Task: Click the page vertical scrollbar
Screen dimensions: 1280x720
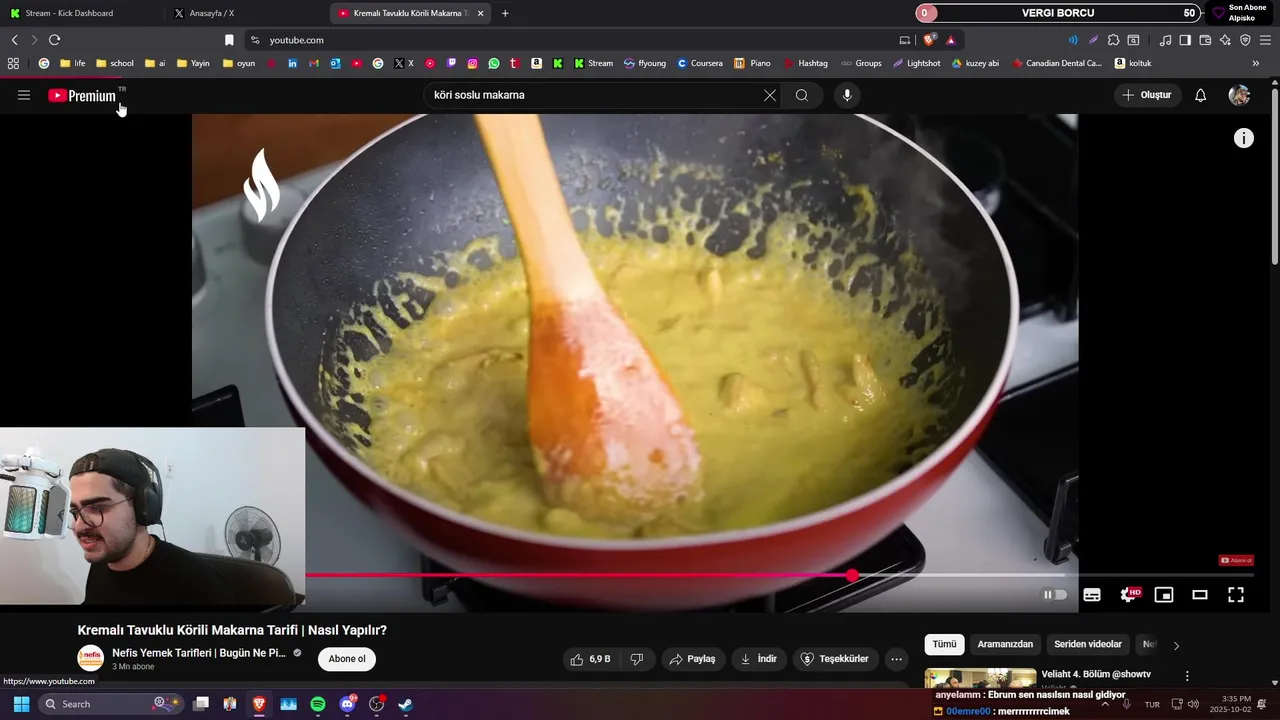Action: click(1274, 175)
